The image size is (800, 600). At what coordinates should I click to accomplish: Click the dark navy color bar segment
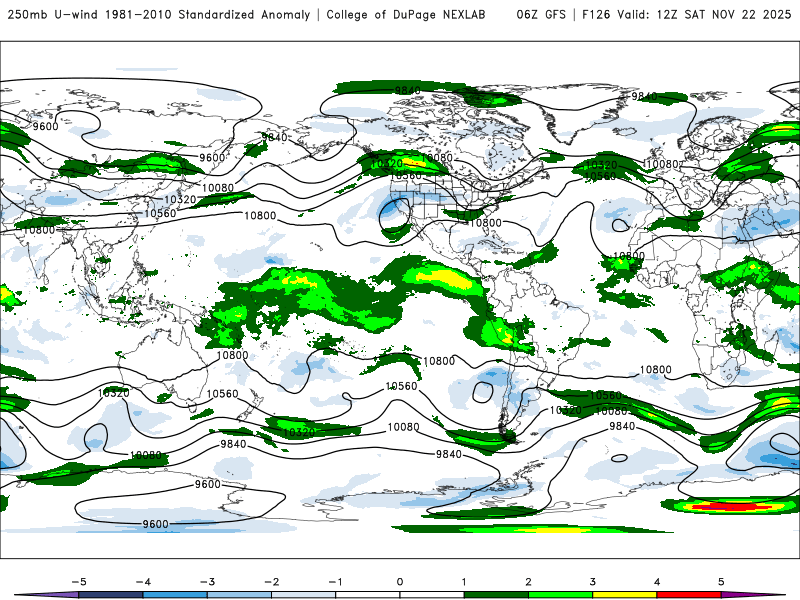pos(111,595)
